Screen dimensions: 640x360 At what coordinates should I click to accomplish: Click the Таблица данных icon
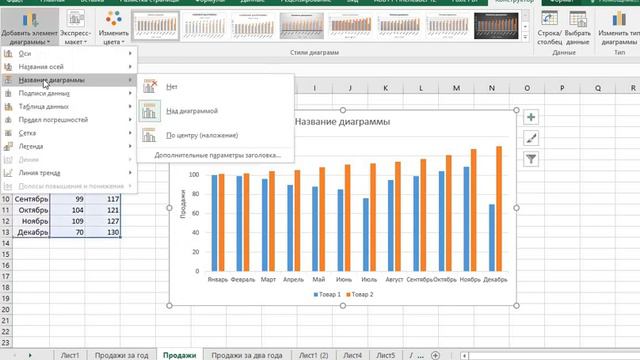pyautogui.click(x=8, y=107)
